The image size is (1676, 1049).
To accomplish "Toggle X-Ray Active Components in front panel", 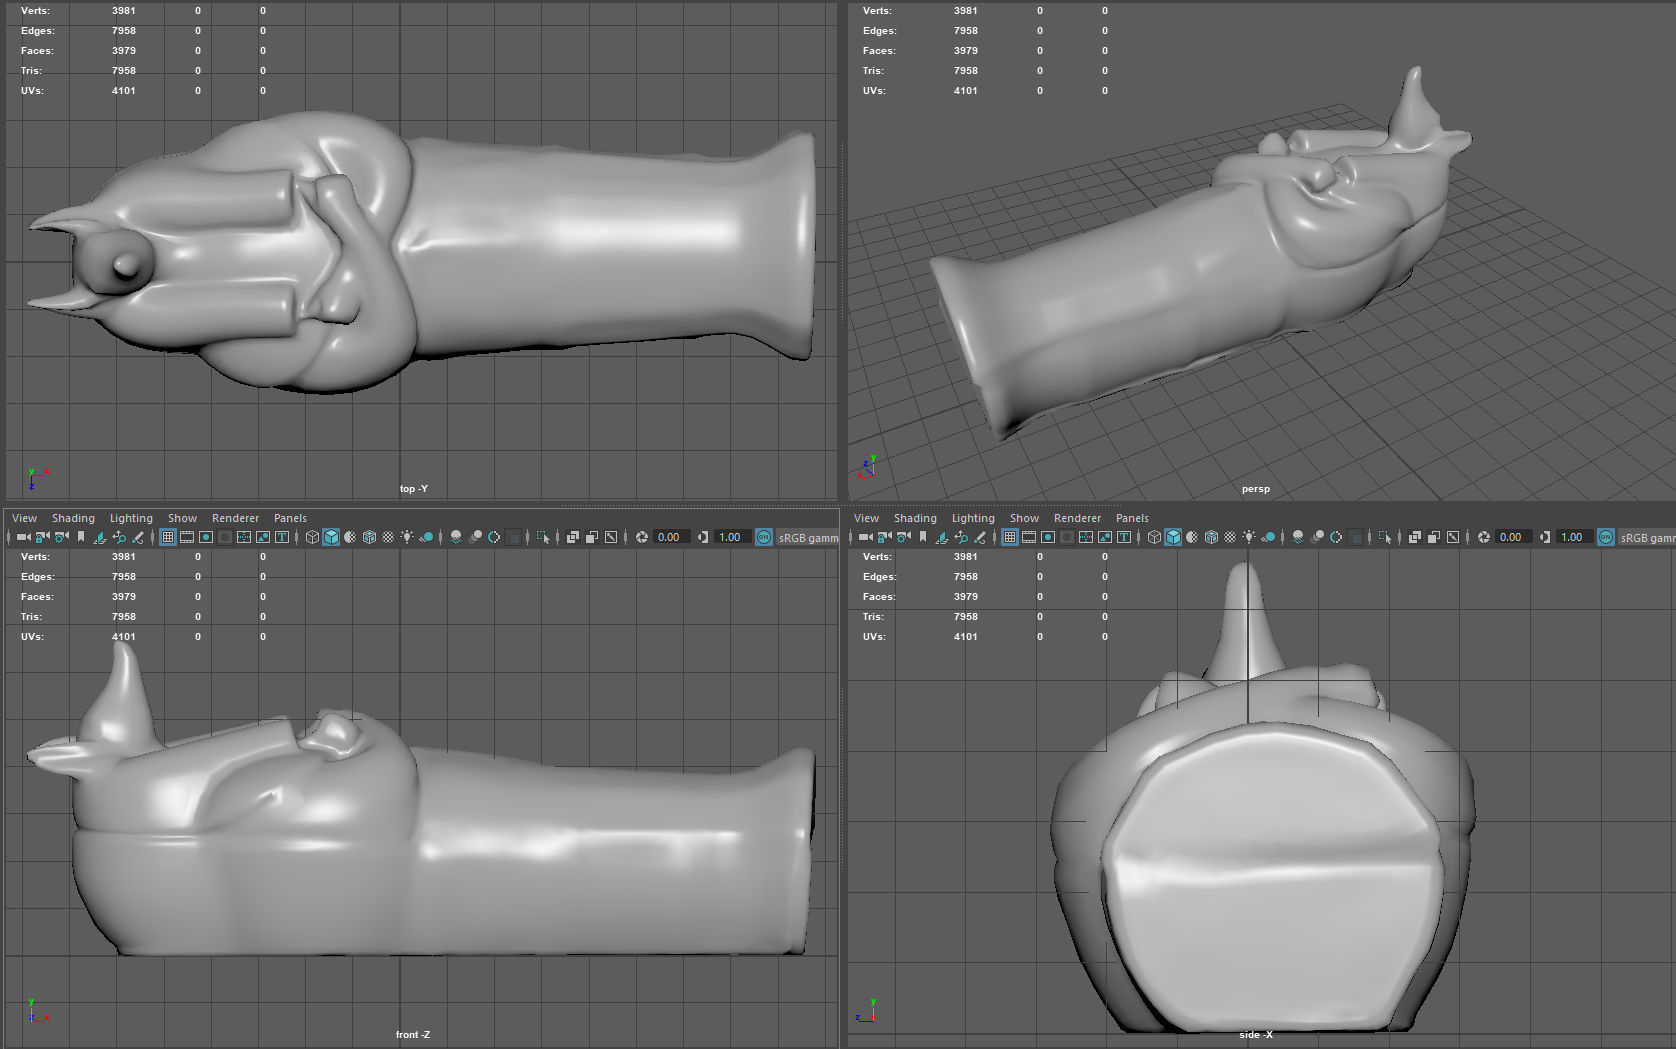I will coord(592,537).
